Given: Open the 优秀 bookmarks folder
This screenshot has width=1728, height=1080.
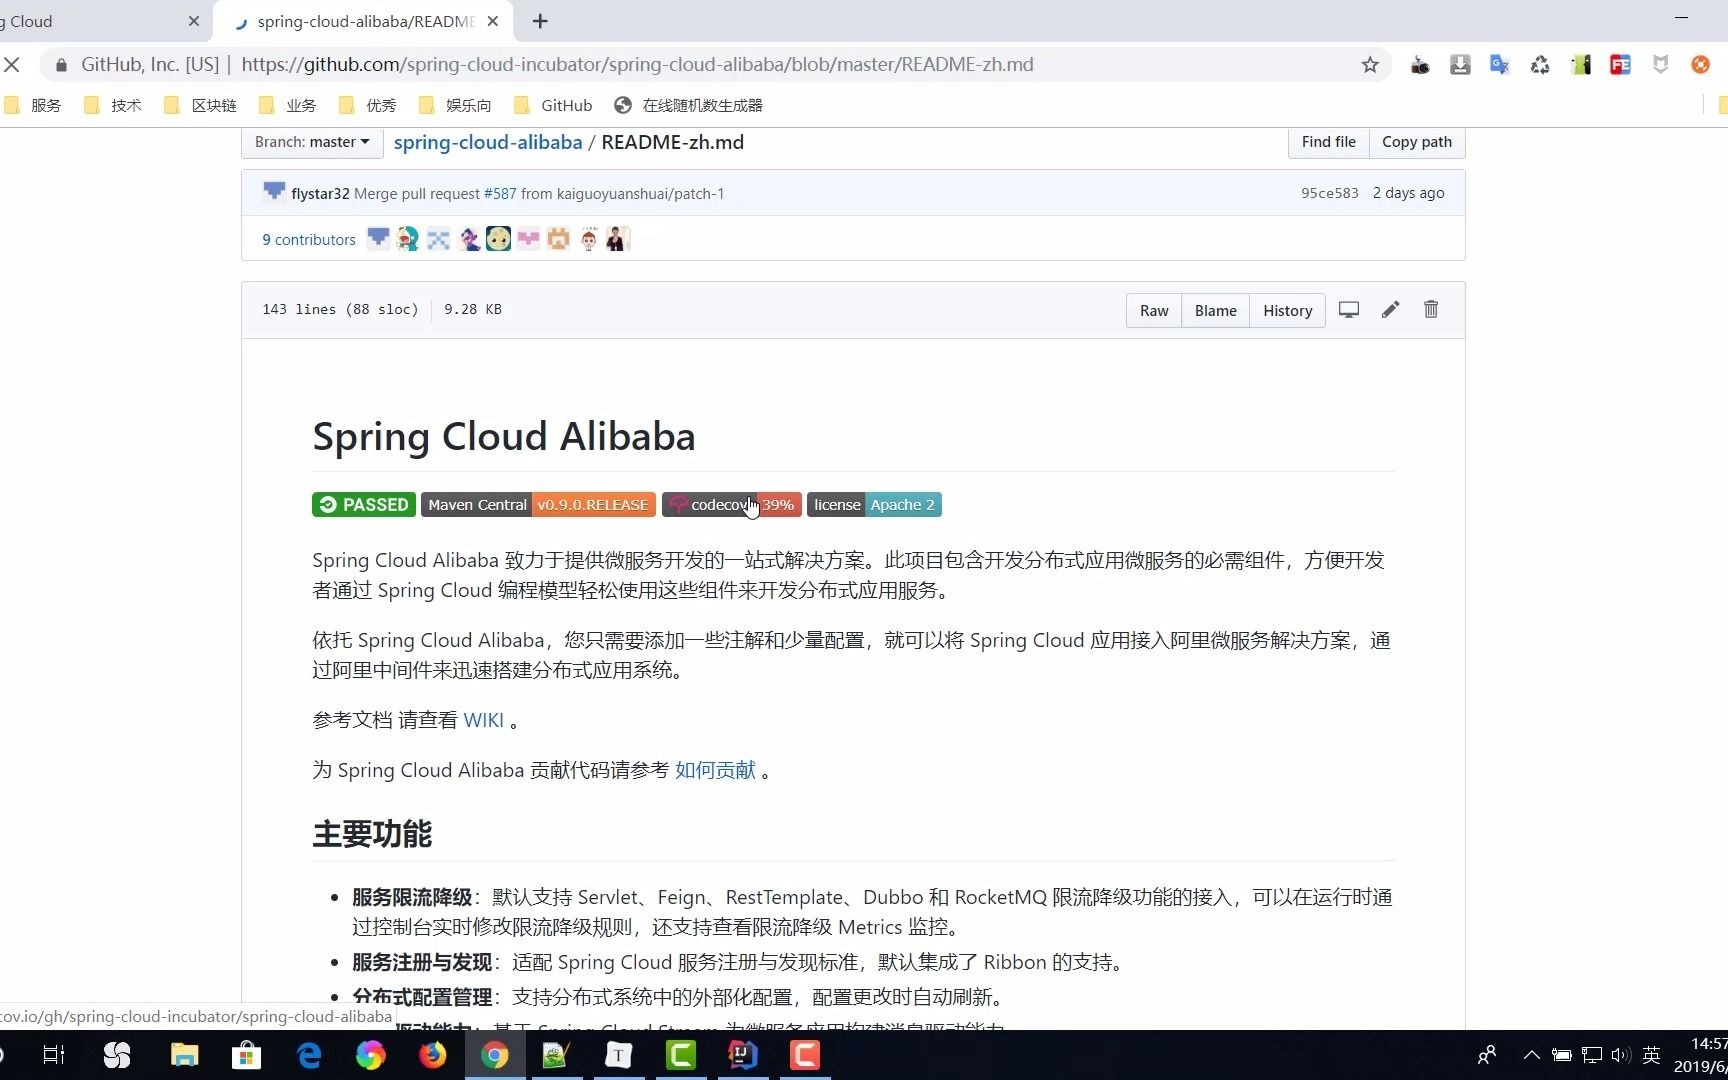Looking at the screenshot, I should pyautogui.click(x=368, y=105).
